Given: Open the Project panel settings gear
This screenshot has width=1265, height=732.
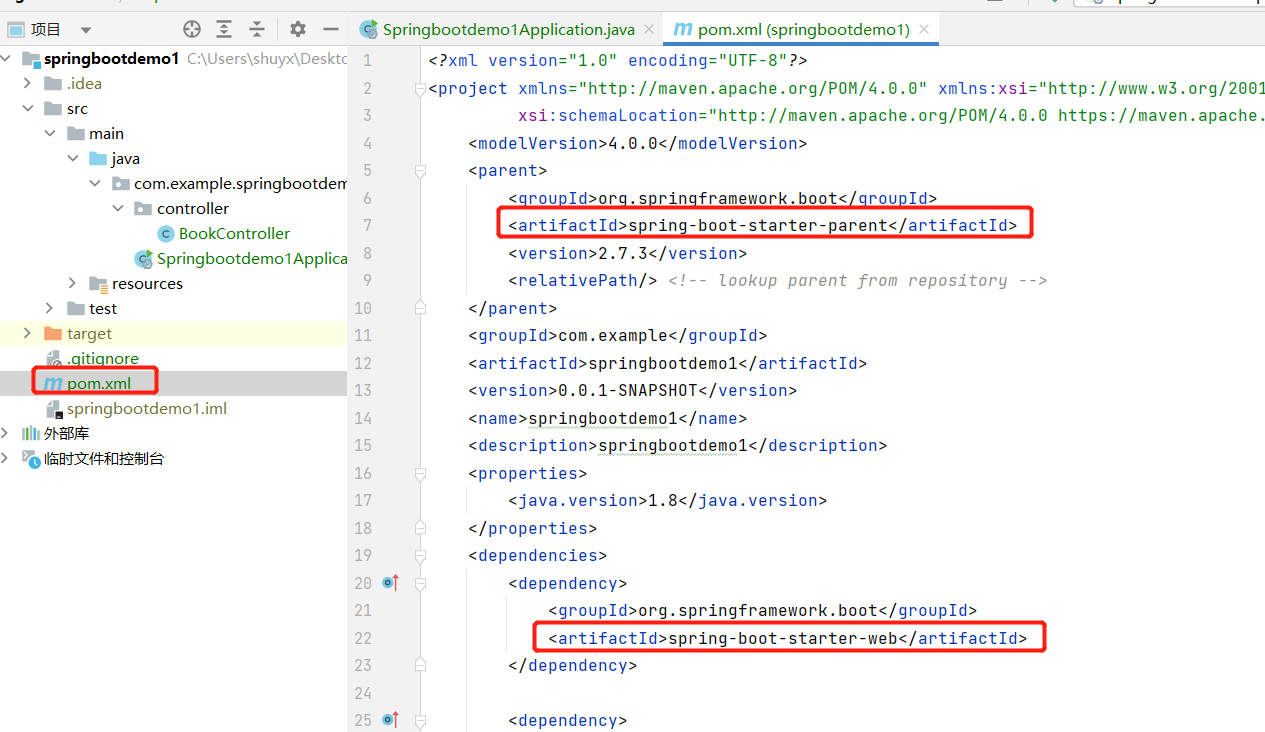Looking at the screenshot, I should pos(297,29).
